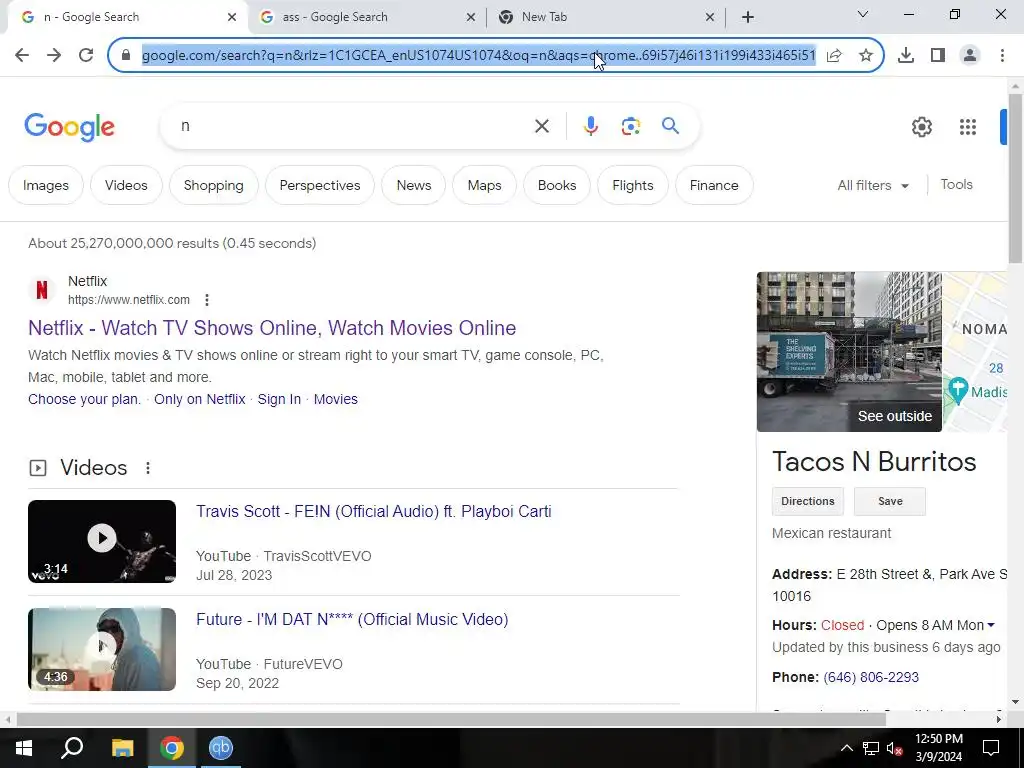Open Windows Start menu
This screenshot has width=1024, height=768.
[x=24, y=748]
